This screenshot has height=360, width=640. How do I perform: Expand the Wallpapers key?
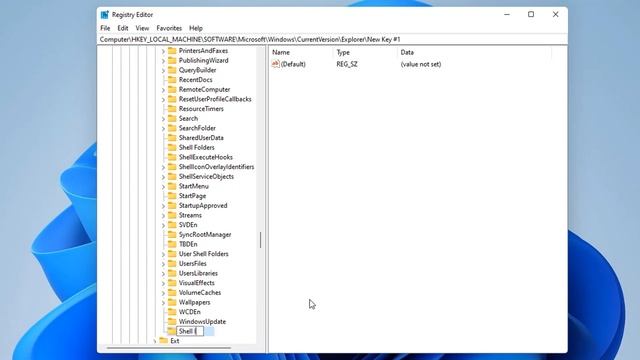point(163,303)
